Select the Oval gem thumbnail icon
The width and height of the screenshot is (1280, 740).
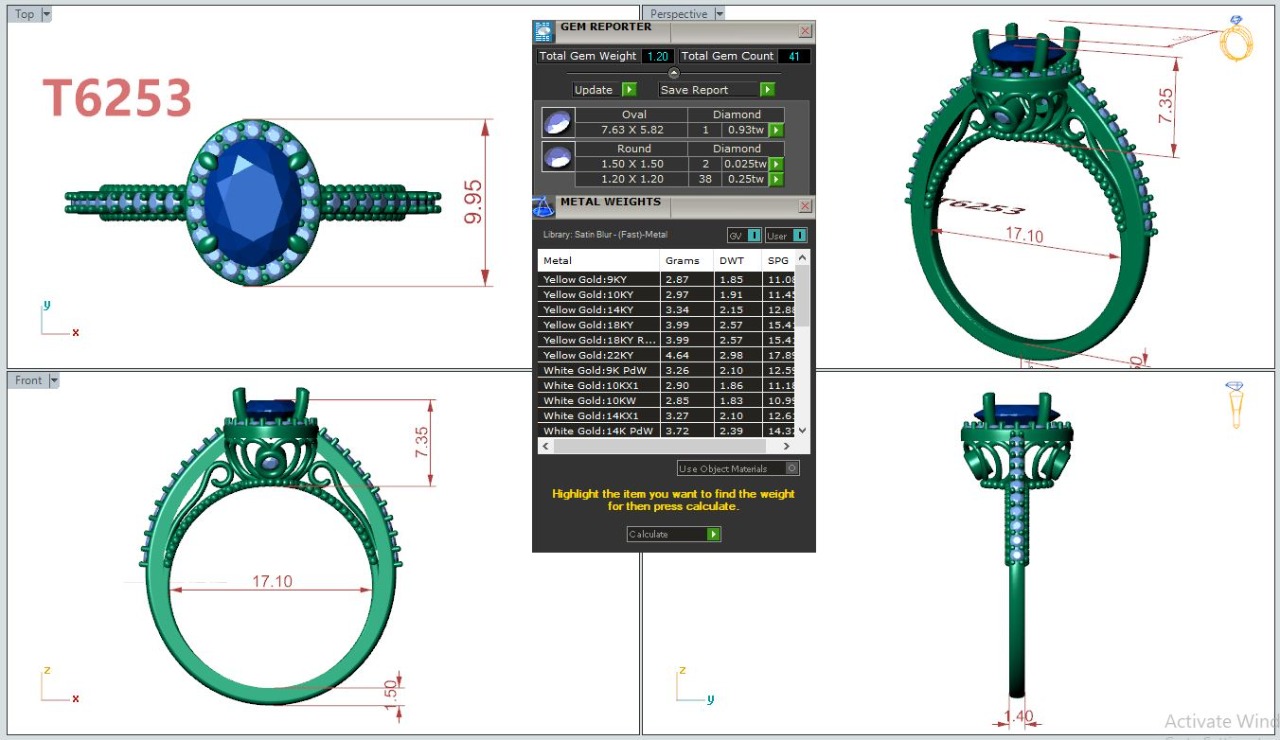[557, 123]
